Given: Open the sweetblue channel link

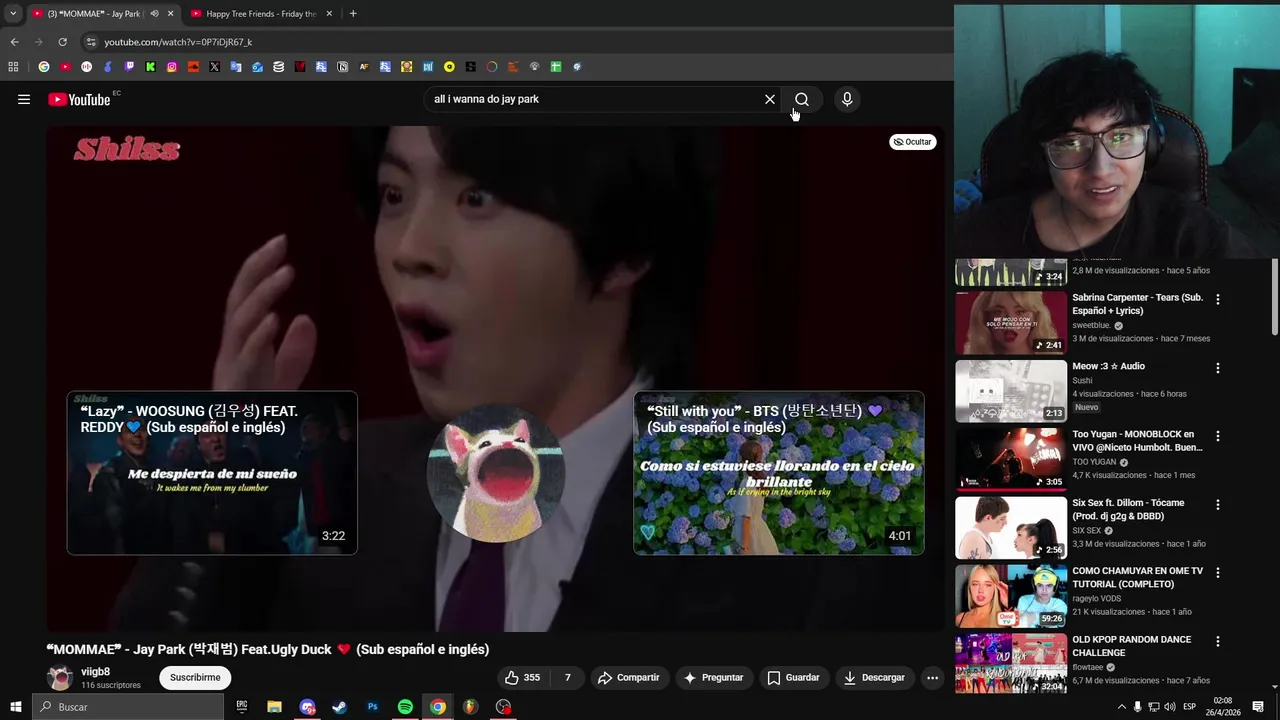Looking at the screenshot, I should click(x=1091, y=326).
